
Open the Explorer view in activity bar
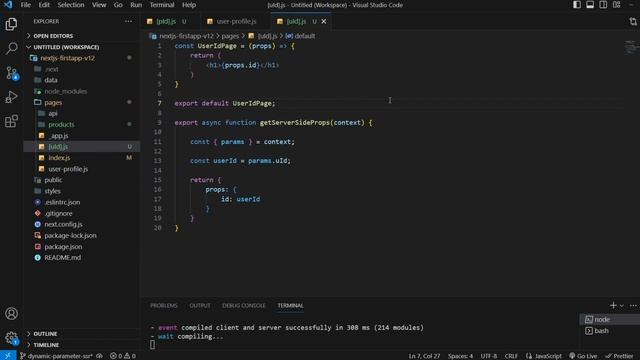tap(11, 24)
